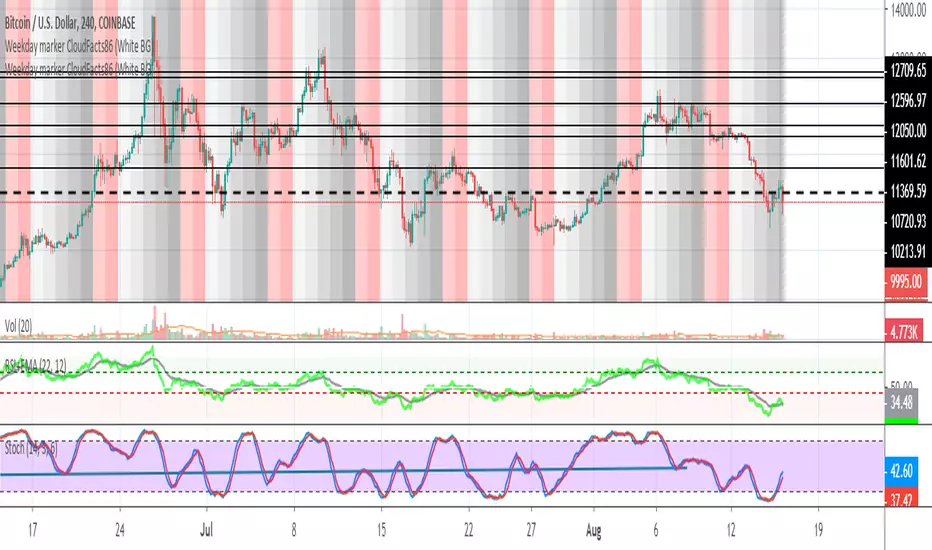
Task: Click the 15 date label on time axis
Action: tap(381, 530)
